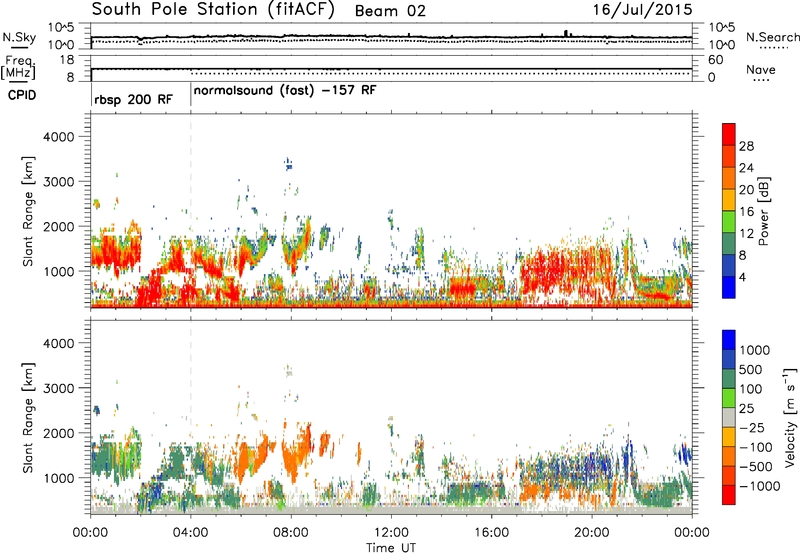Click the 60 tick on Nave axis
The height and width of the screenshot is (554, 800).
click(x=715, y=60)
